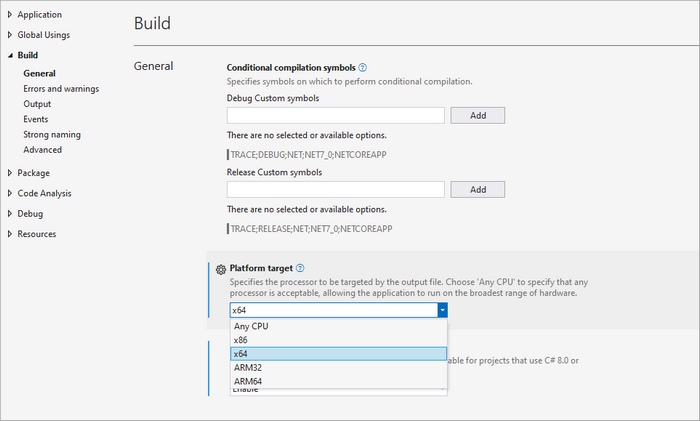Select the Code Analysis category label
The image size is (700, 421).
point(44,193)
